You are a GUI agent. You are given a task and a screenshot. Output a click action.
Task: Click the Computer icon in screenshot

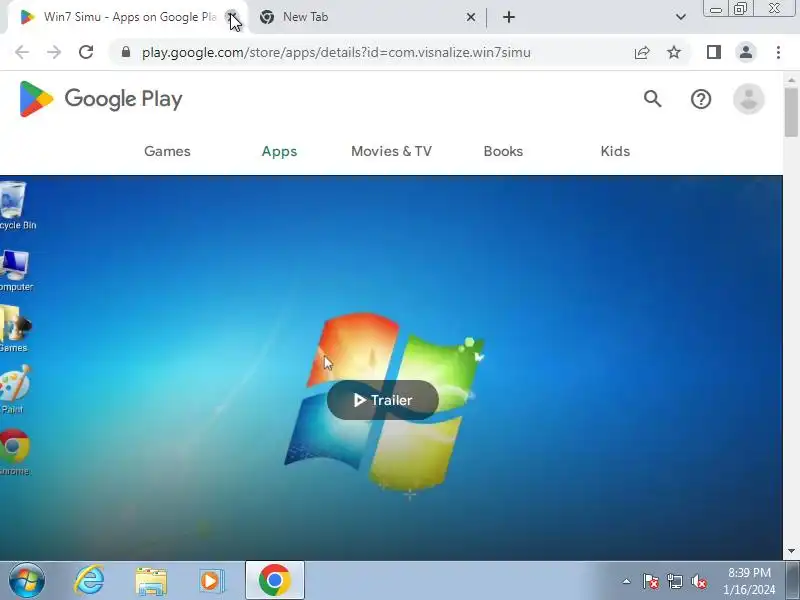pos(14,270)
